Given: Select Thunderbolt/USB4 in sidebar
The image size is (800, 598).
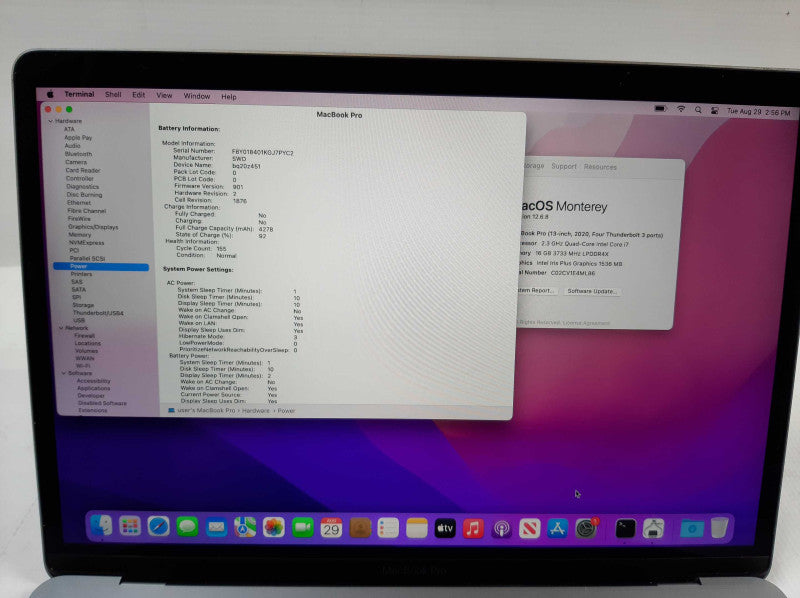Looking at the screenshot, I should (x=98, y=313).
